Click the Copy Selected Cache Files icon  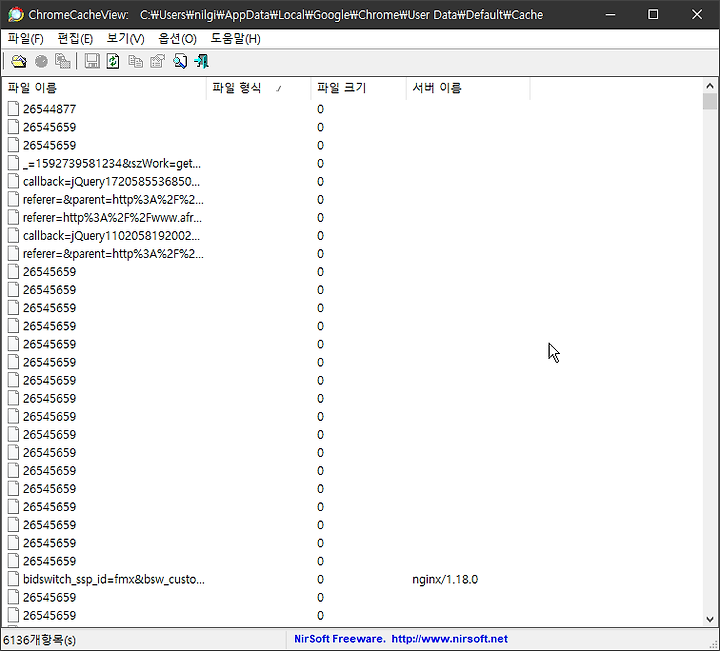62,62
